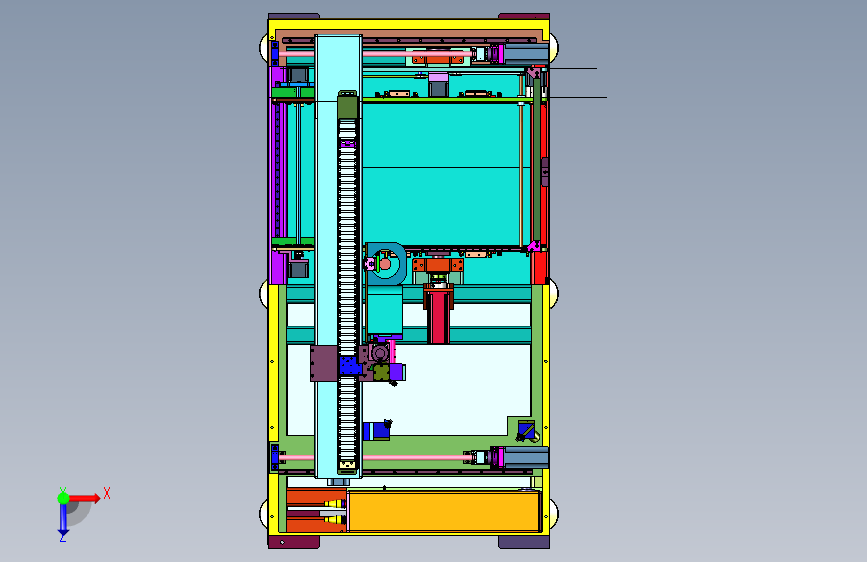Image resolution: width=867 pixels, height=562 pixels.
Task: Click the red X axis arrow of triad
Action: [x=85, y=498]
